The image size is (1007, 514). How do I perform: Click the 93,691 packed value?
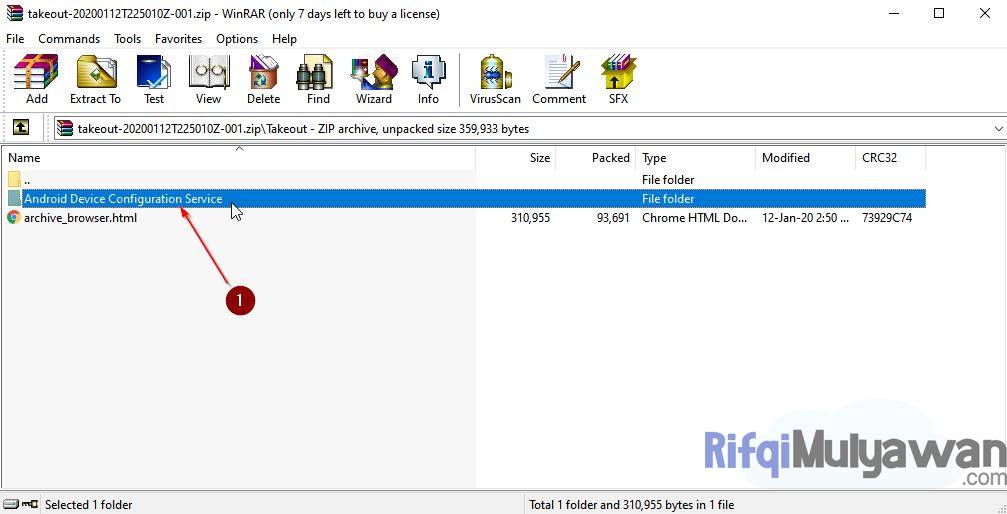[x=613, y=218]
